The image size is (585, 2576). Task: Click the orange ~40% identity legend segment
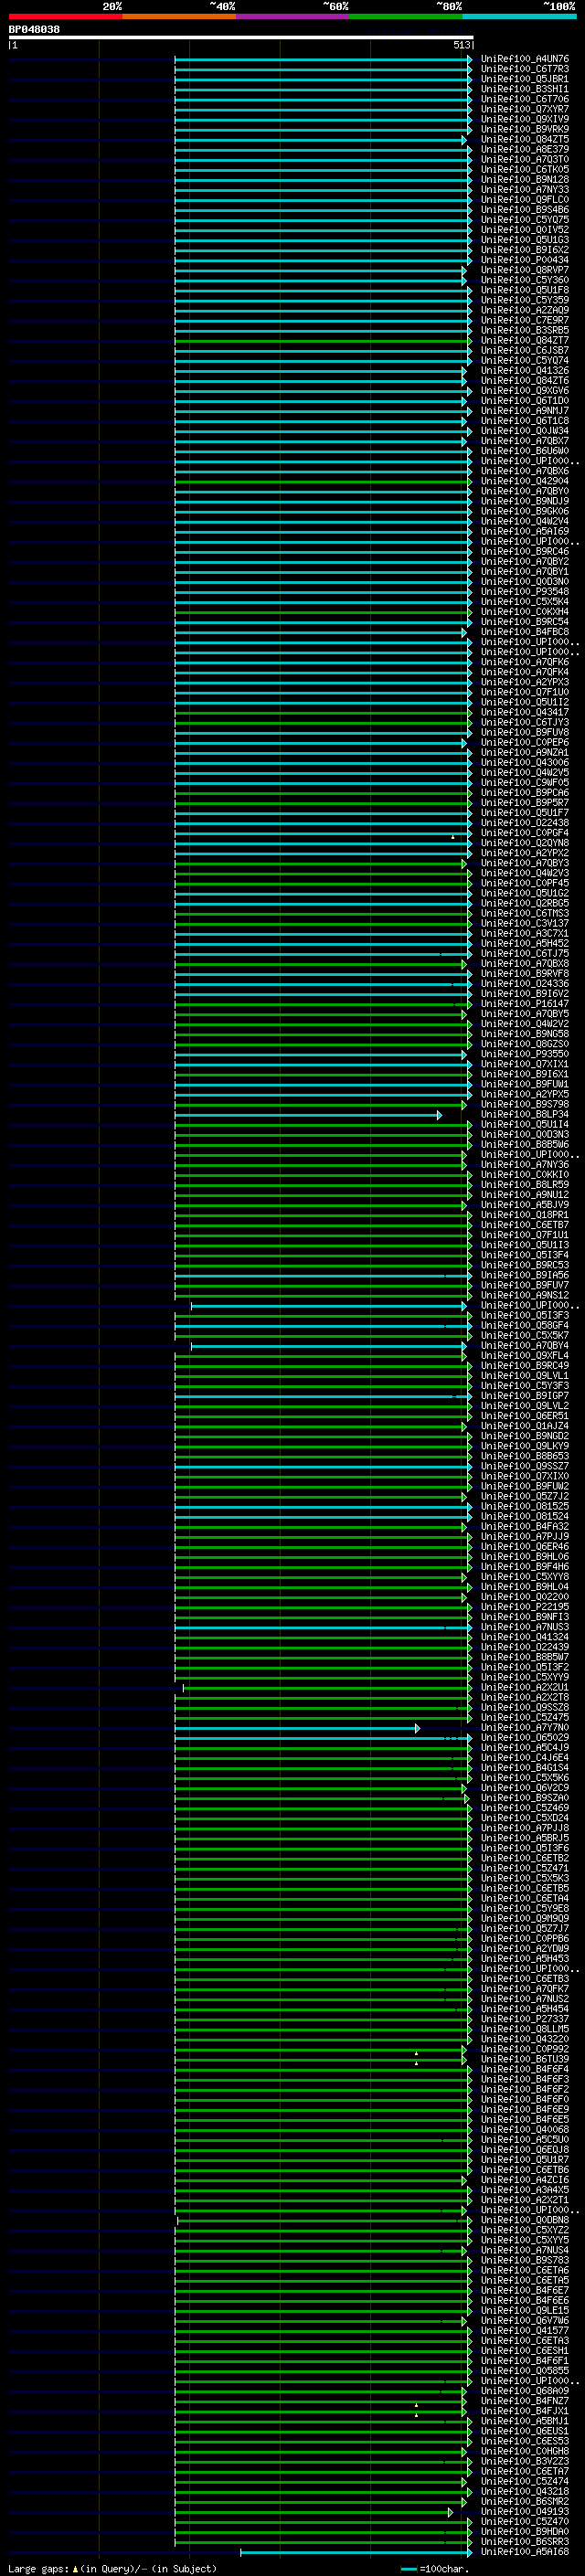coord(179,16)
